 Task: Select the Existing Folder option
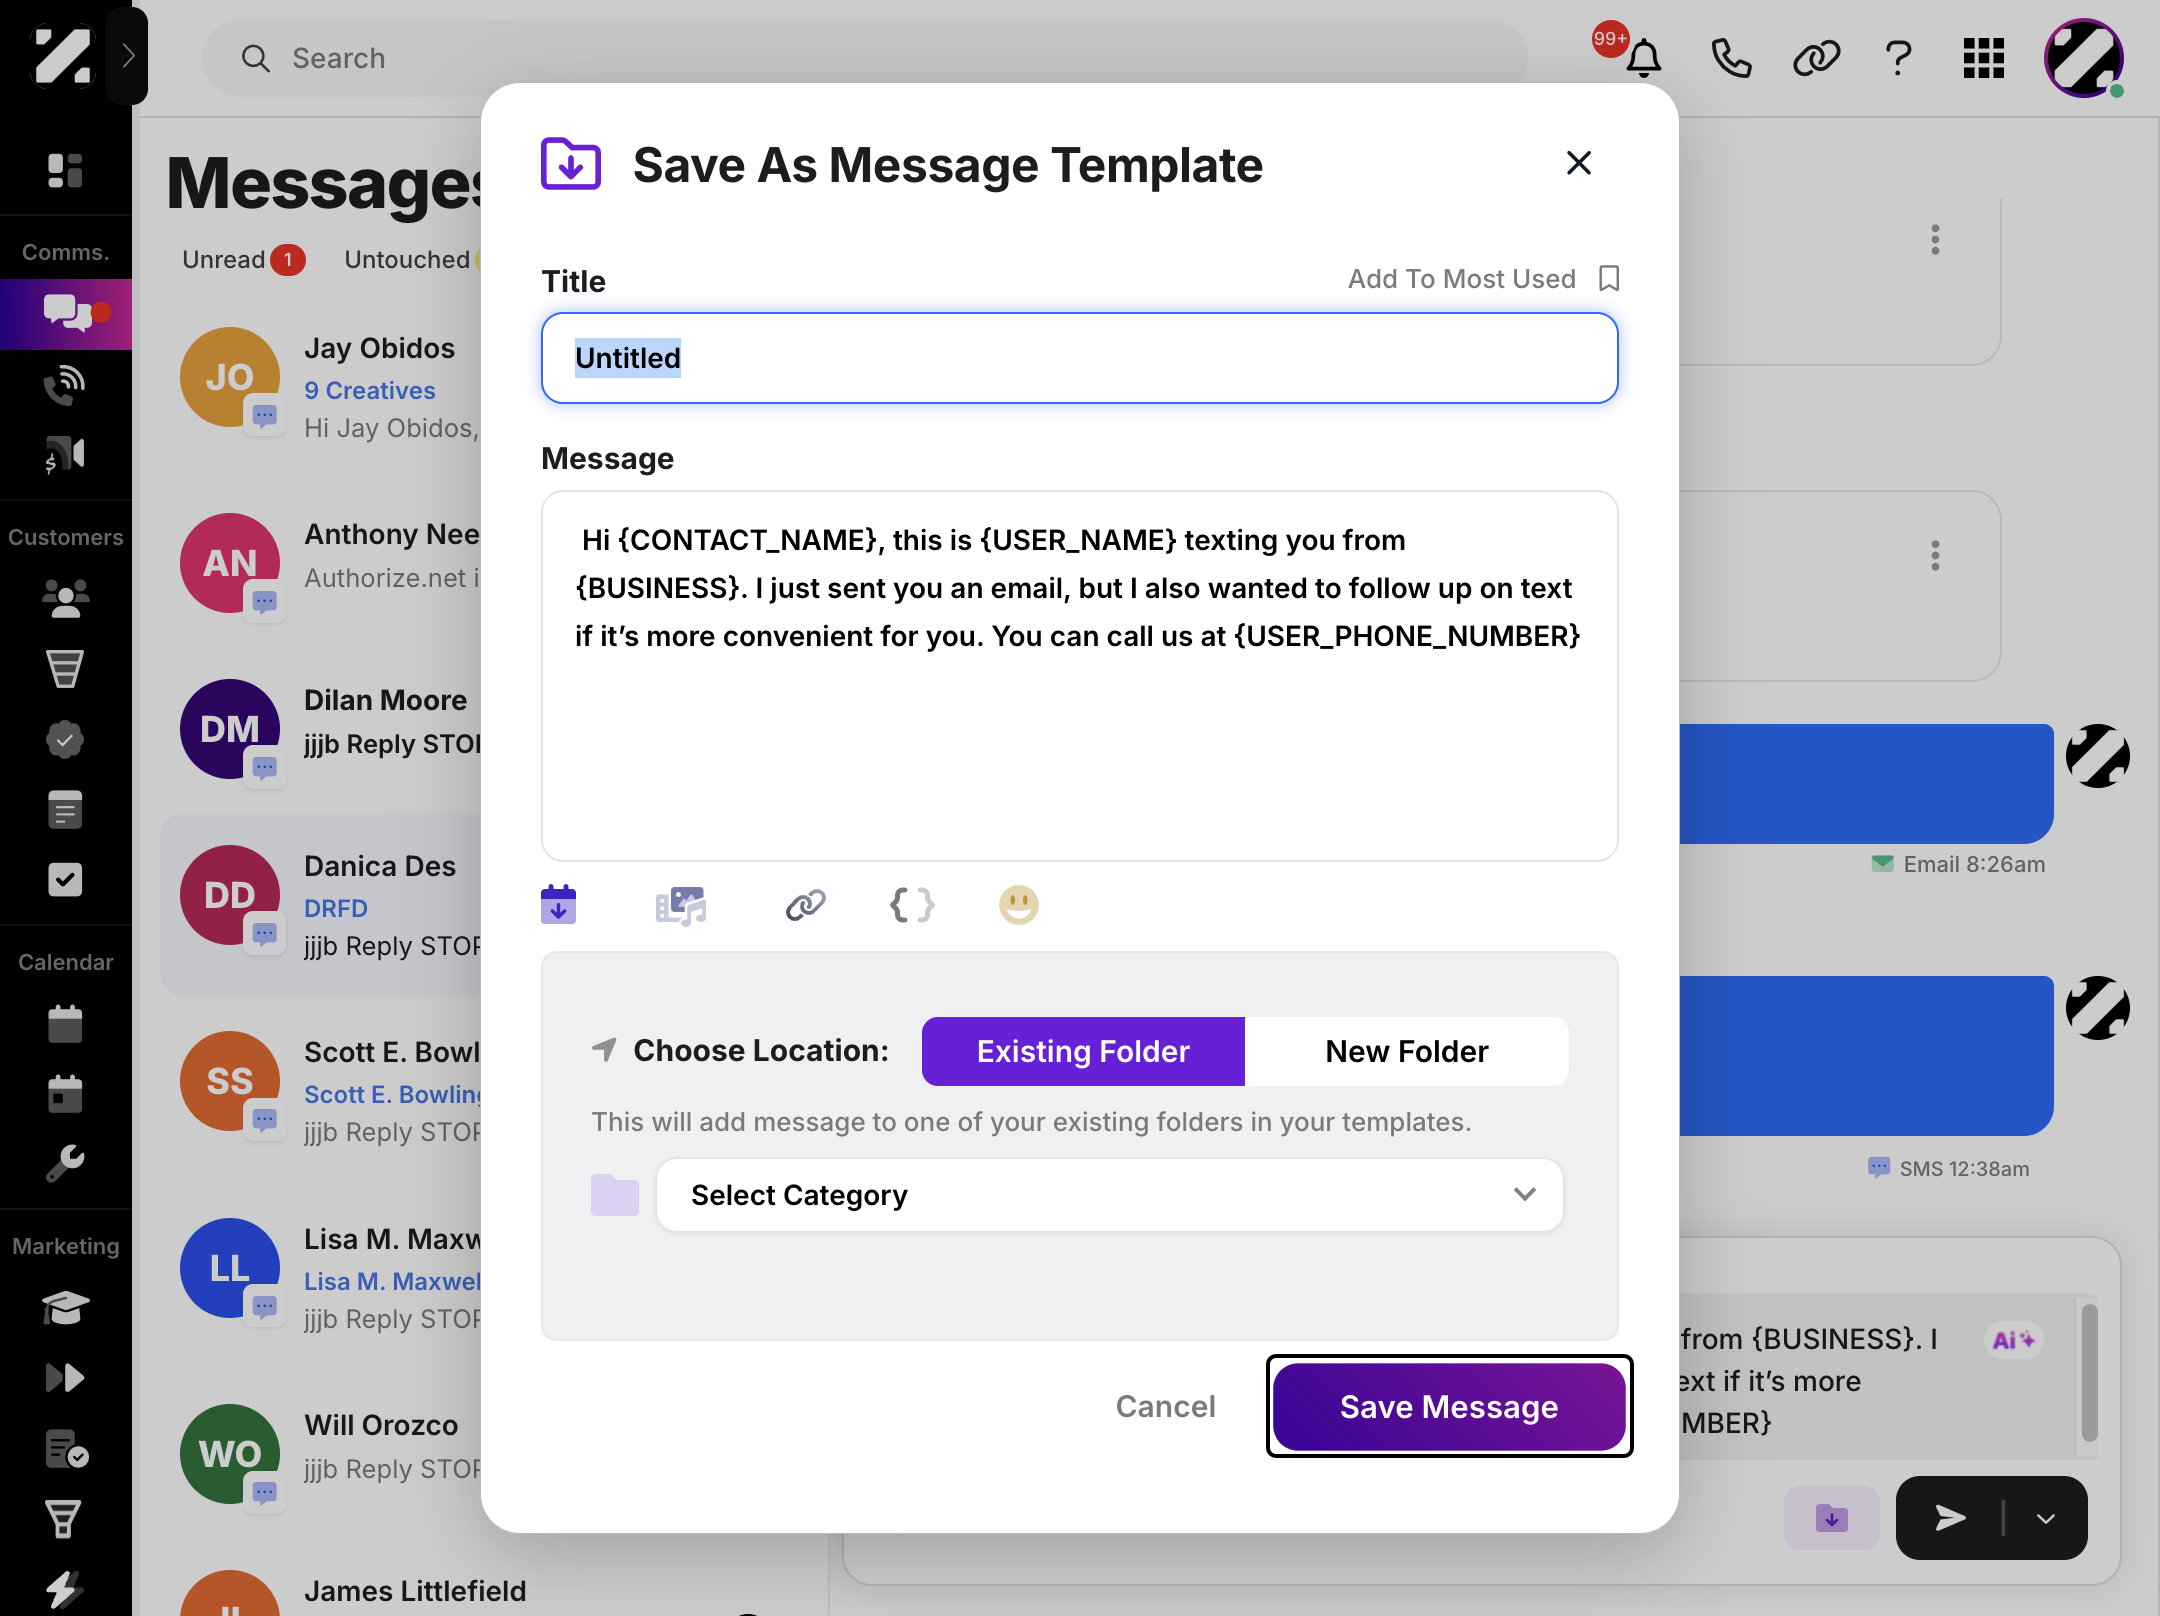tap(1083, 1051)
